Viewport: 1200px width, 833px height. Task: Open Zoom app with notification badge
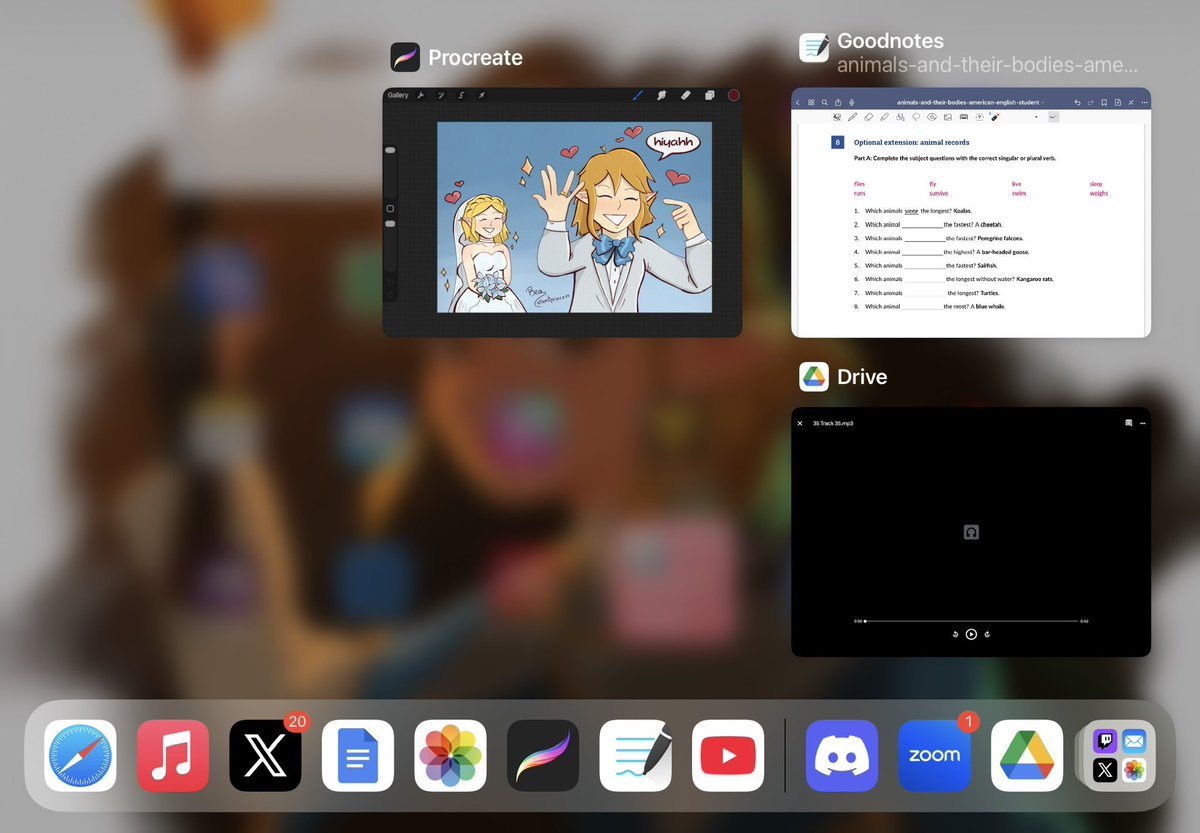[x=934, y=755]
